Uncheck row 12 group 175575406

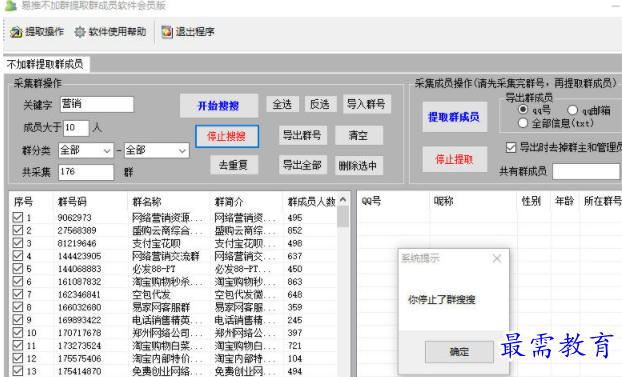point(18,358)
